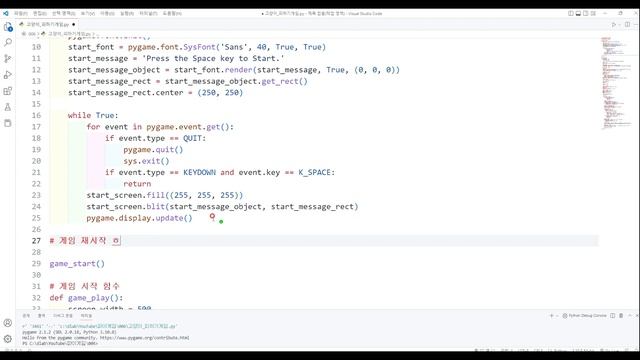Toggle the primary side bar layout icon
The width and height of the screenshot is (640, 360).
pos(571,13)
